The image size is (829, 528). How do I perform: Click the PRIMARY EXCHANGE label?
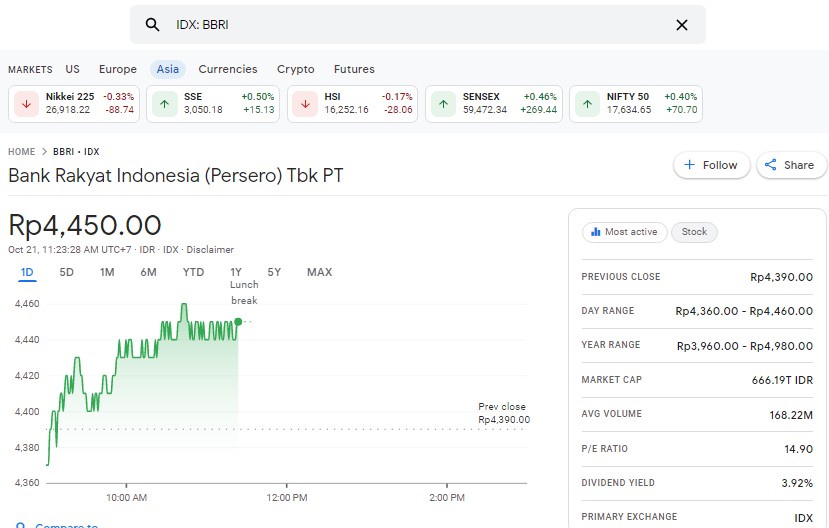click(x=629, y=517)
